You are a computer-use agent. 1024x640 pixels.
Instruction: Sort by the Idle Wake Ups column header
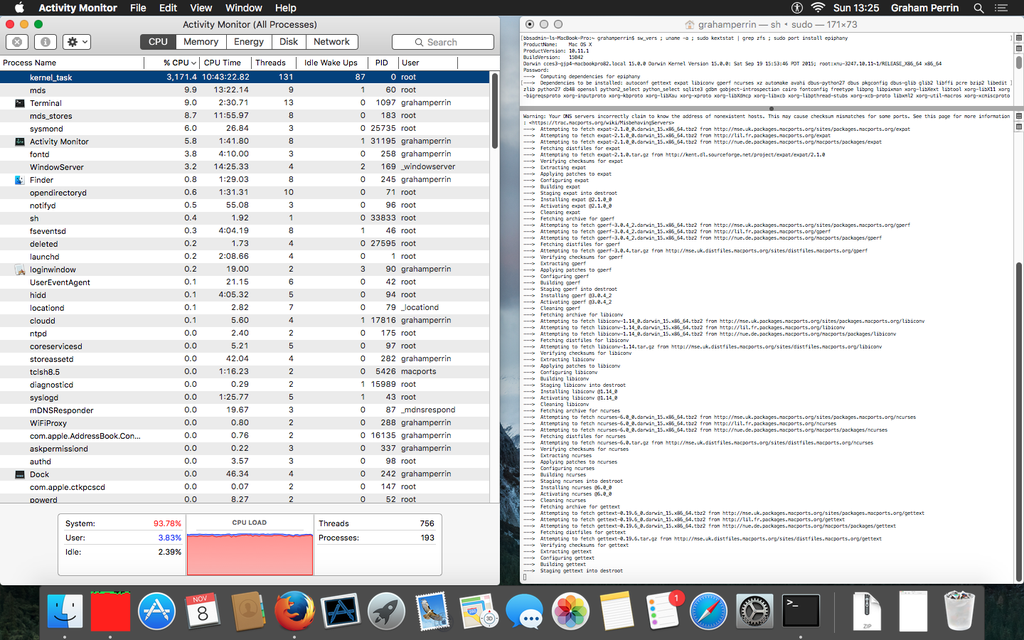pos(331,63)
